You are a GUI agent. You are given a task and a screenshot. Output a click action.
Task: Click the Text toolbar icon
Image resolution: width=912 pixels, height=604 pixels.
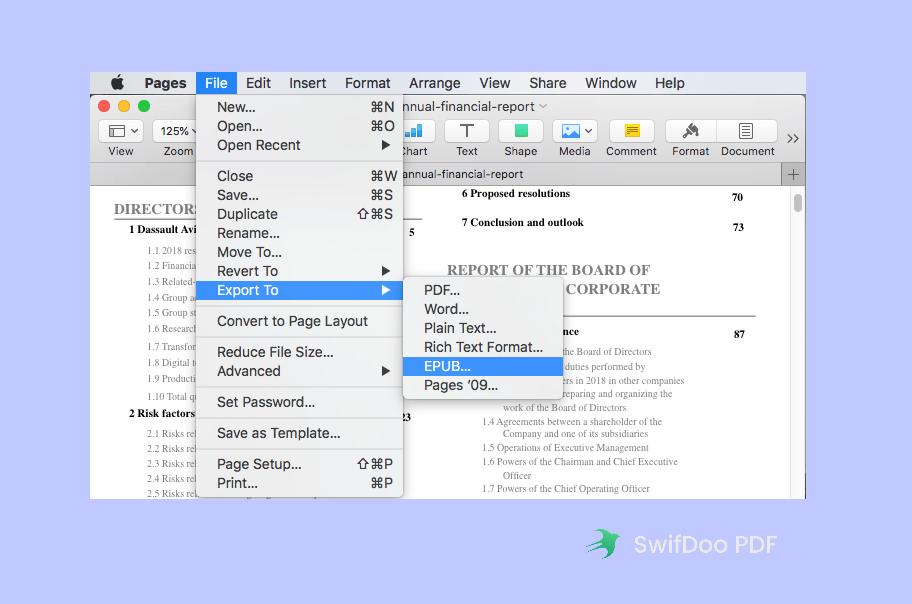(466, 132)
